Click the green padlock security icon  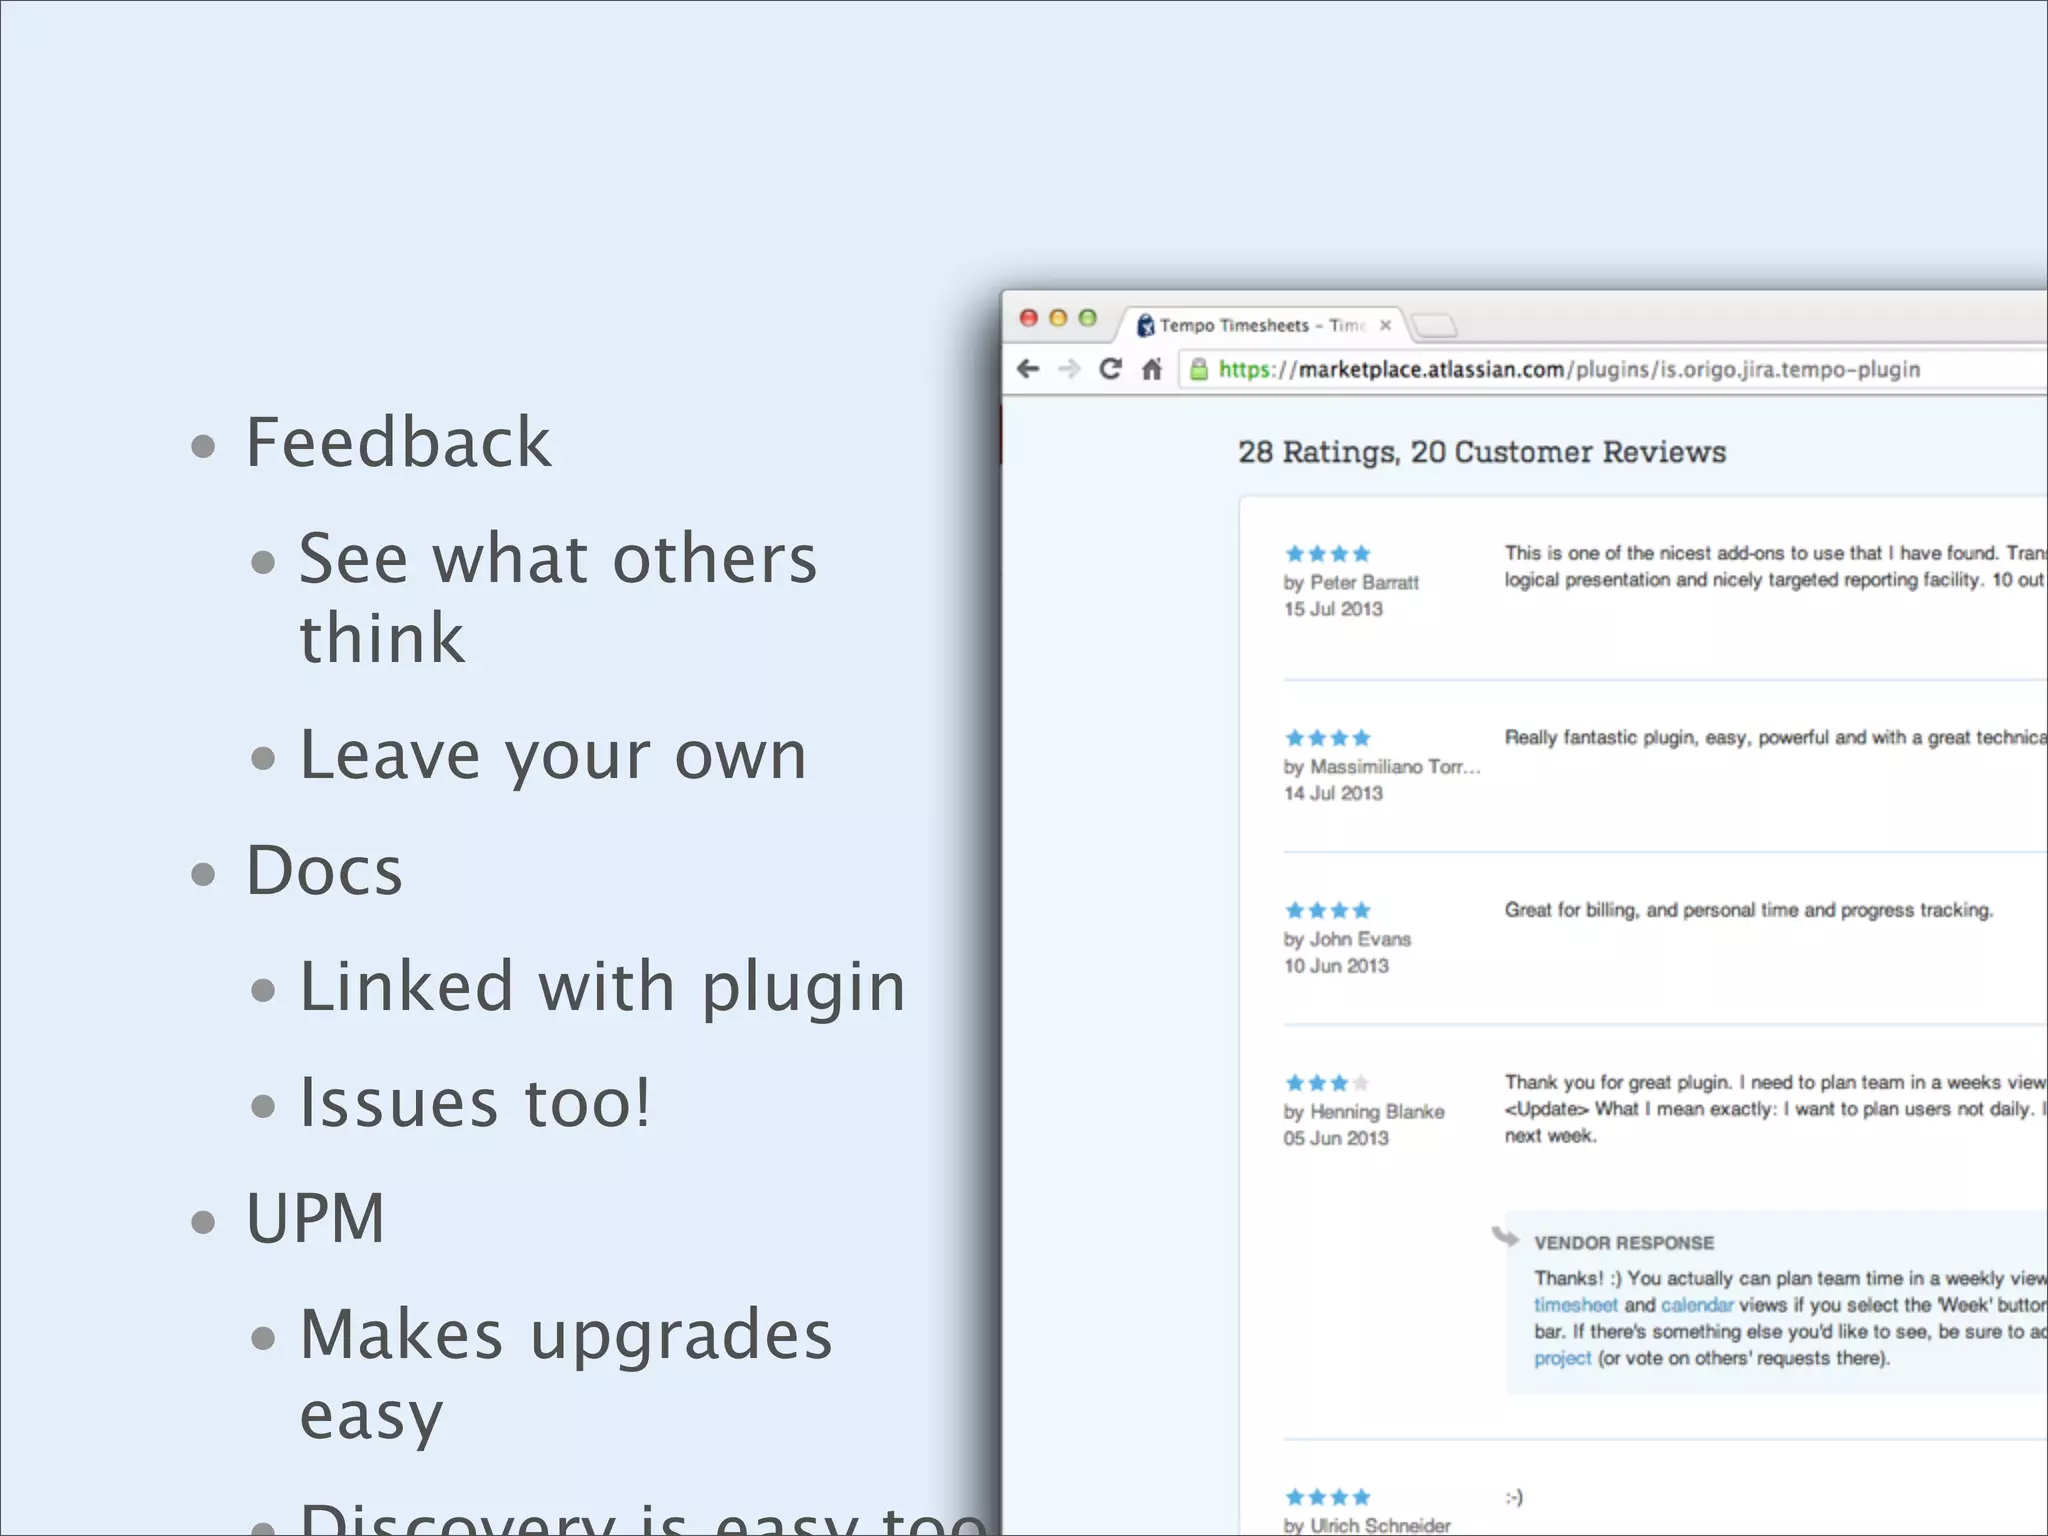(x=1198, y=369)
